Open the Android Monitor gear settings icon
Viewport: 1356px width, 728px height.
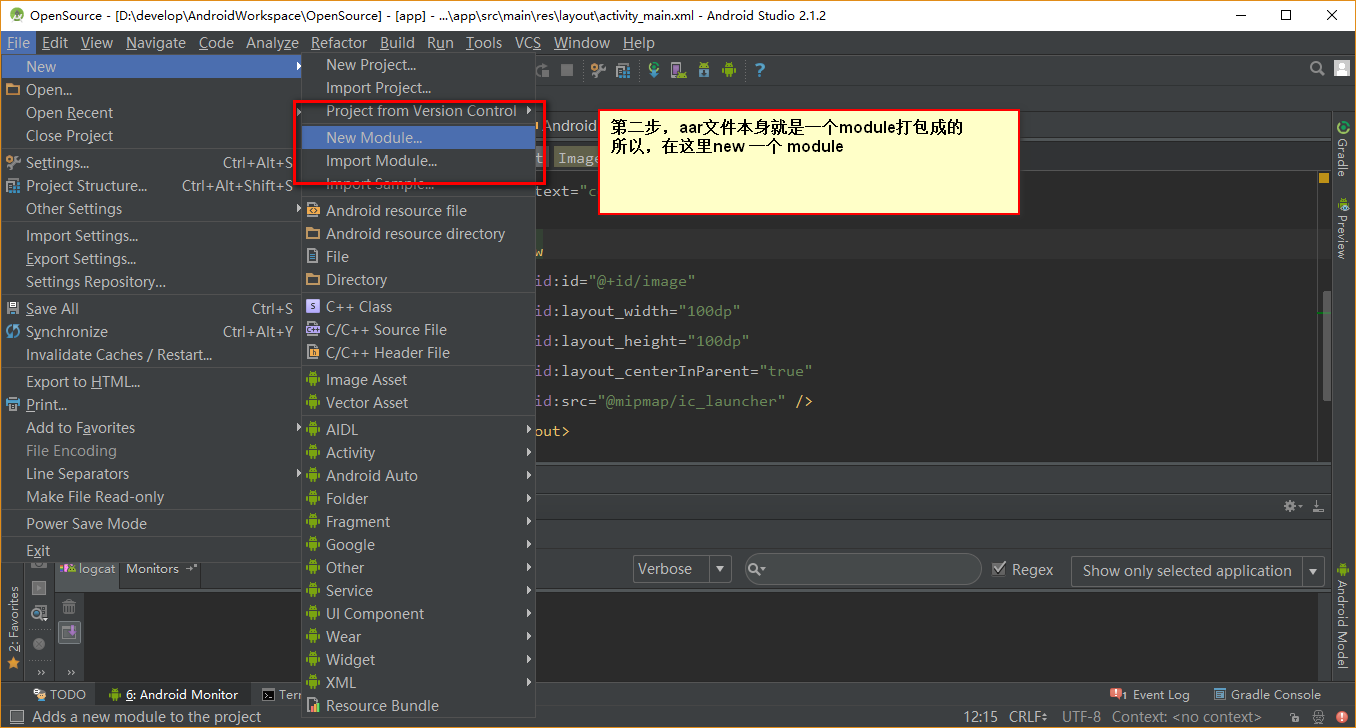click(1291, 507)
